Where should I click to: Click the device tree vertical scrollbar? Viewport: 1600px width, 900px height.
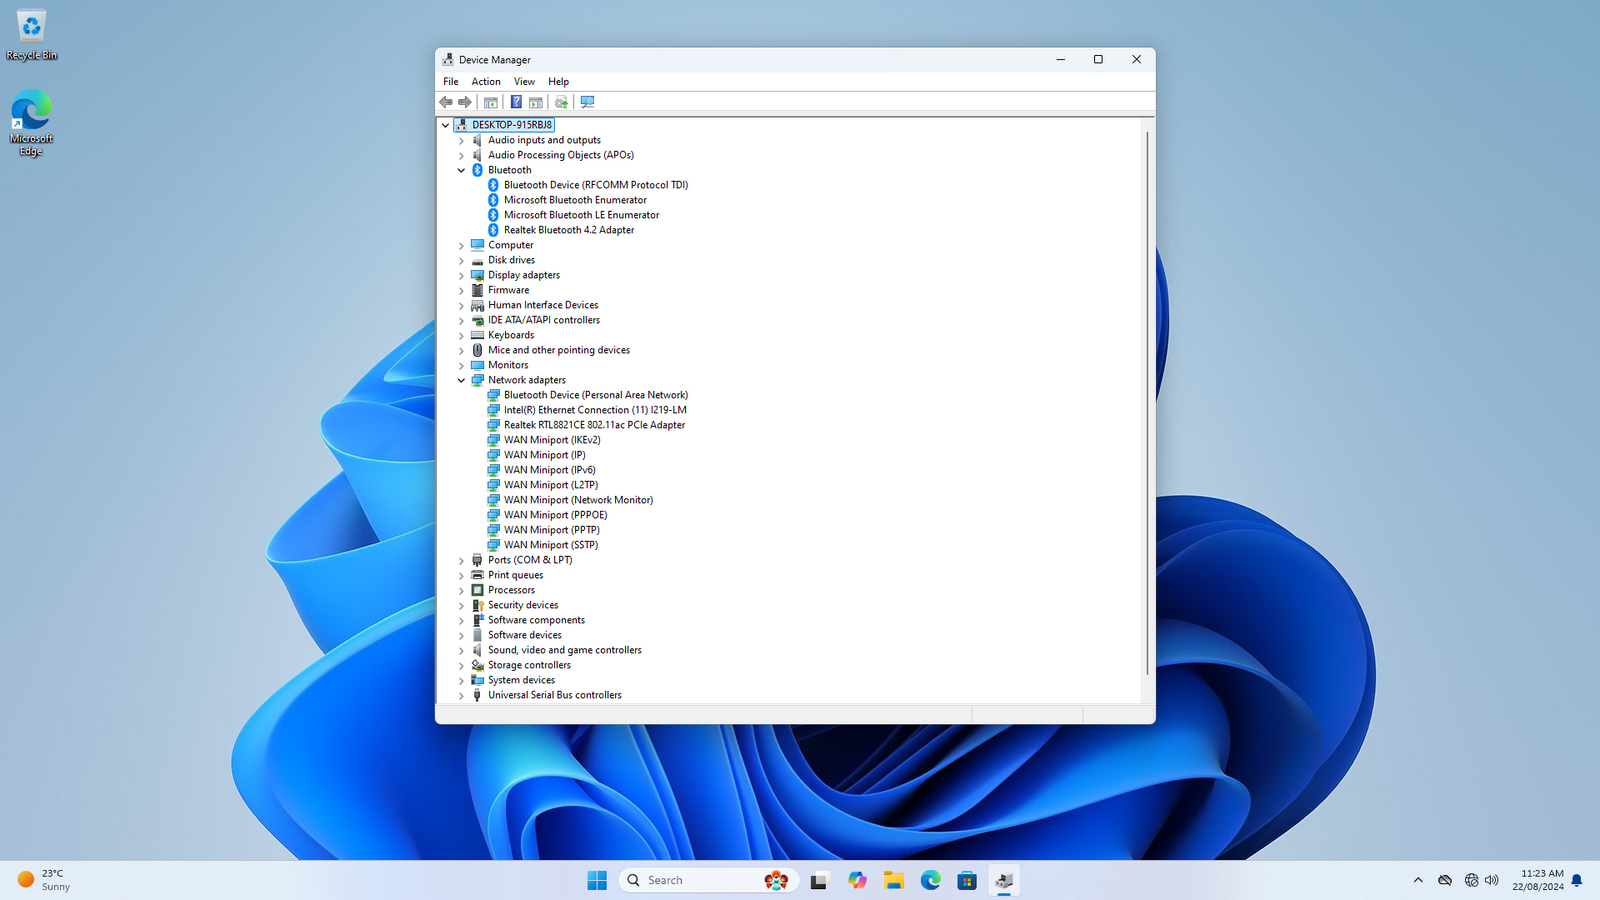[x=1147, y=404]
